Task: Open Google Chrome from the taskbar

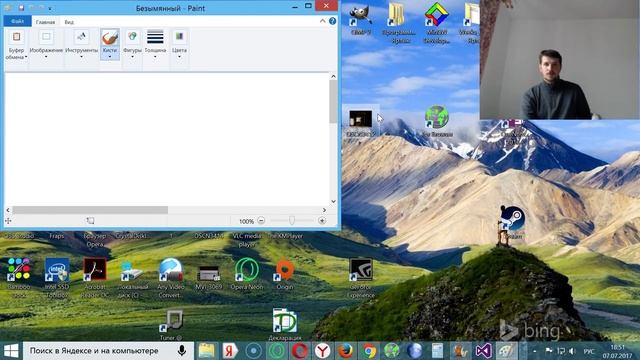Action: (369, 351)
